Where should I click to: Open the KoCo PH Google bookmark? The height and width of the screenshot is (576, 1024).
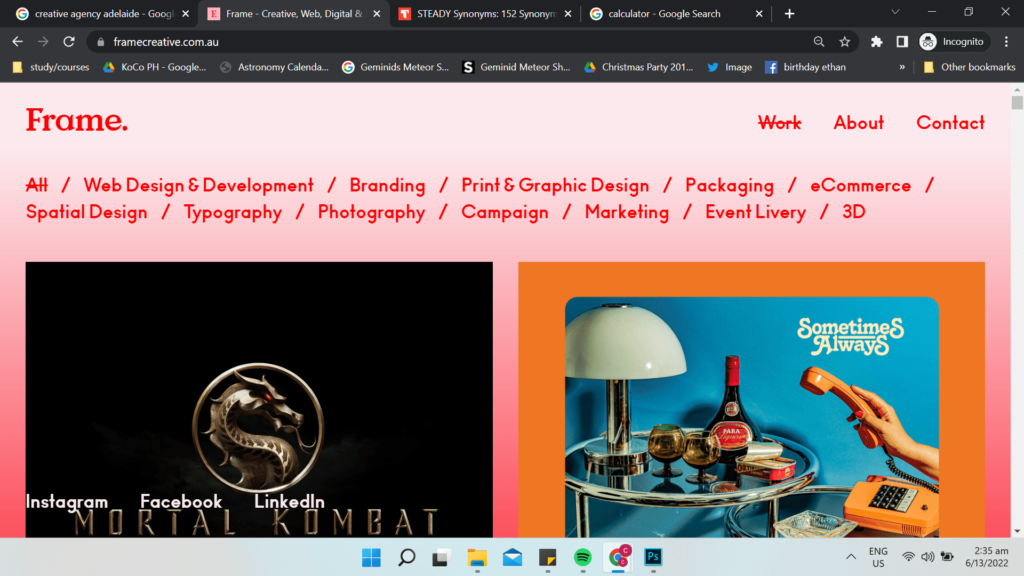tap(155, 67)
